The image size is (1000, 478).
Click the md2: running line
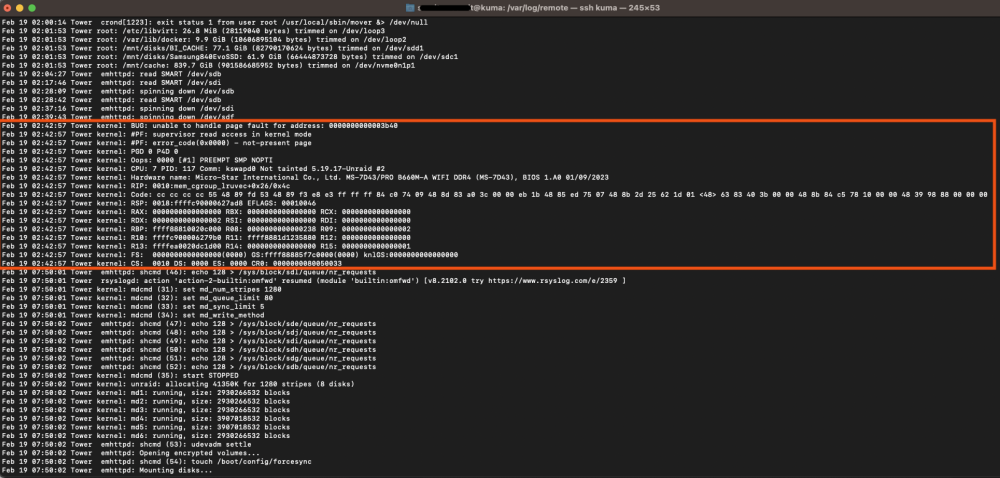click(x=146, y=401)
